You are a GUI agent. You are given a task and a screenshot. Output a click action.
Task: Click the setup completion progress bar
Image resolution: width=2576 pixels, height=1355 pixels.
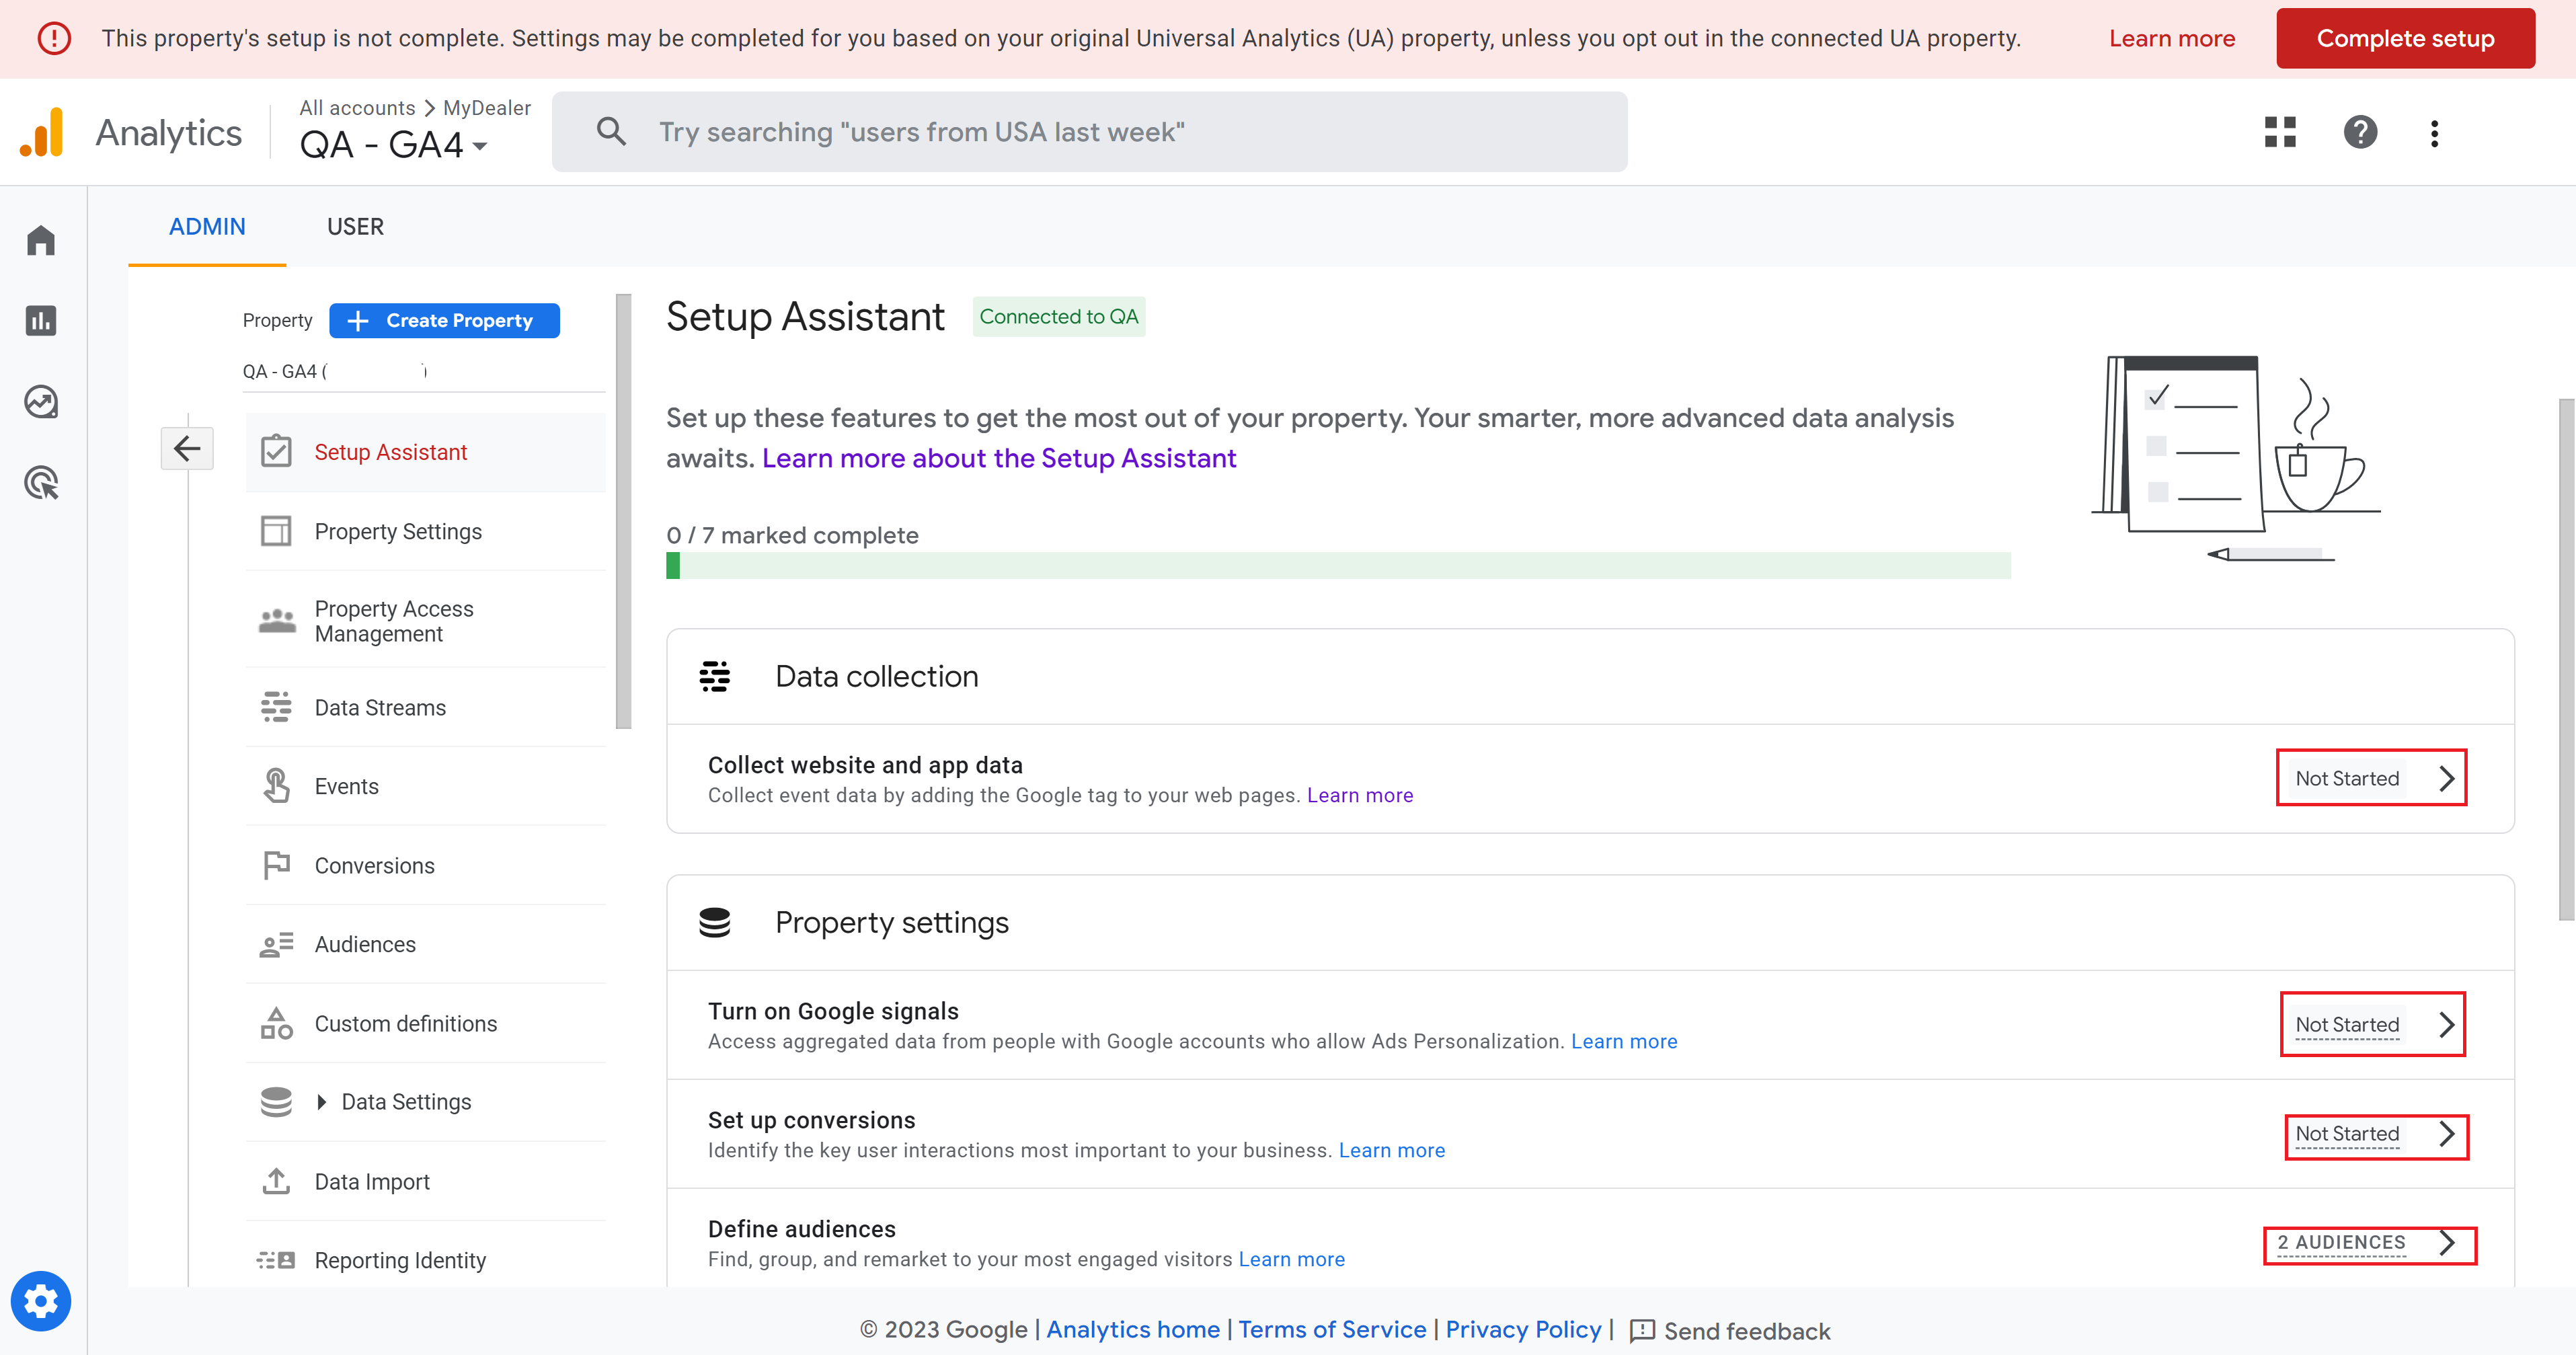1338,566
